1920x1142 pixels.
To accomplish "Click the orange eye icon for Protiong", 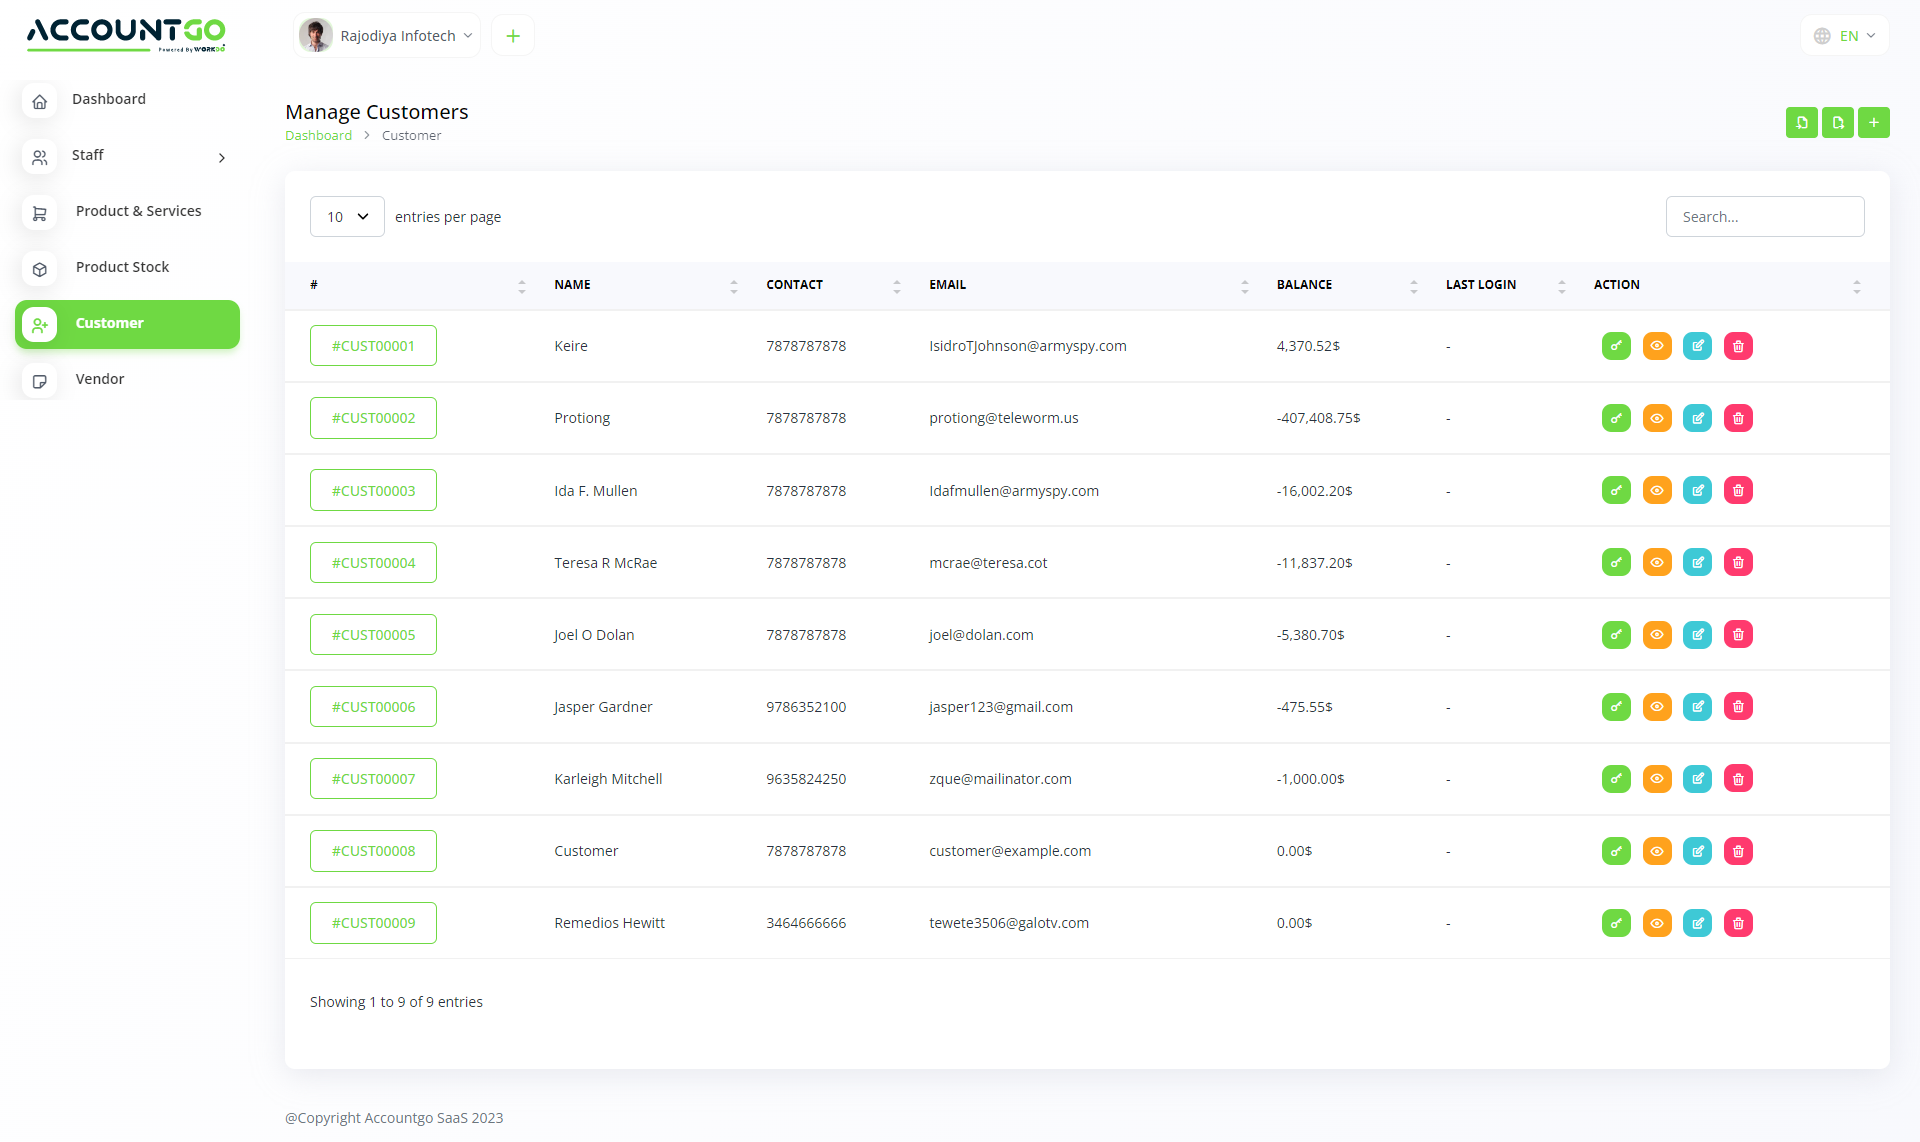I will click(1657, 418).
